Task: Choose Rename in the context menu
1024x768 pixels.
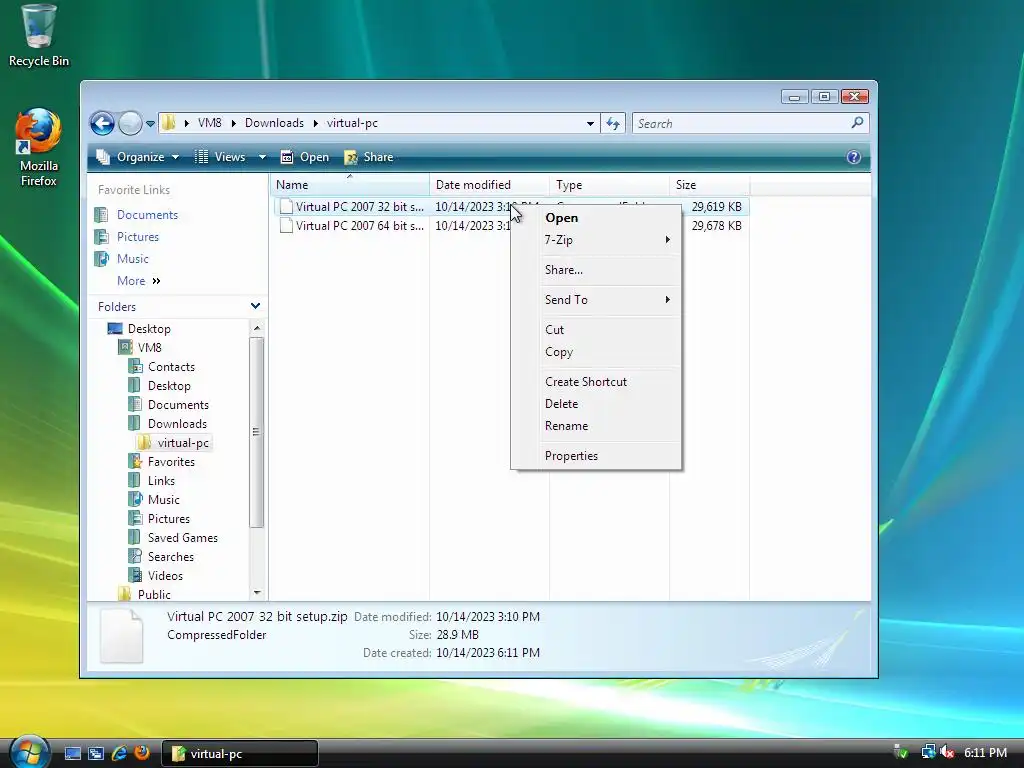Action: 596,426
